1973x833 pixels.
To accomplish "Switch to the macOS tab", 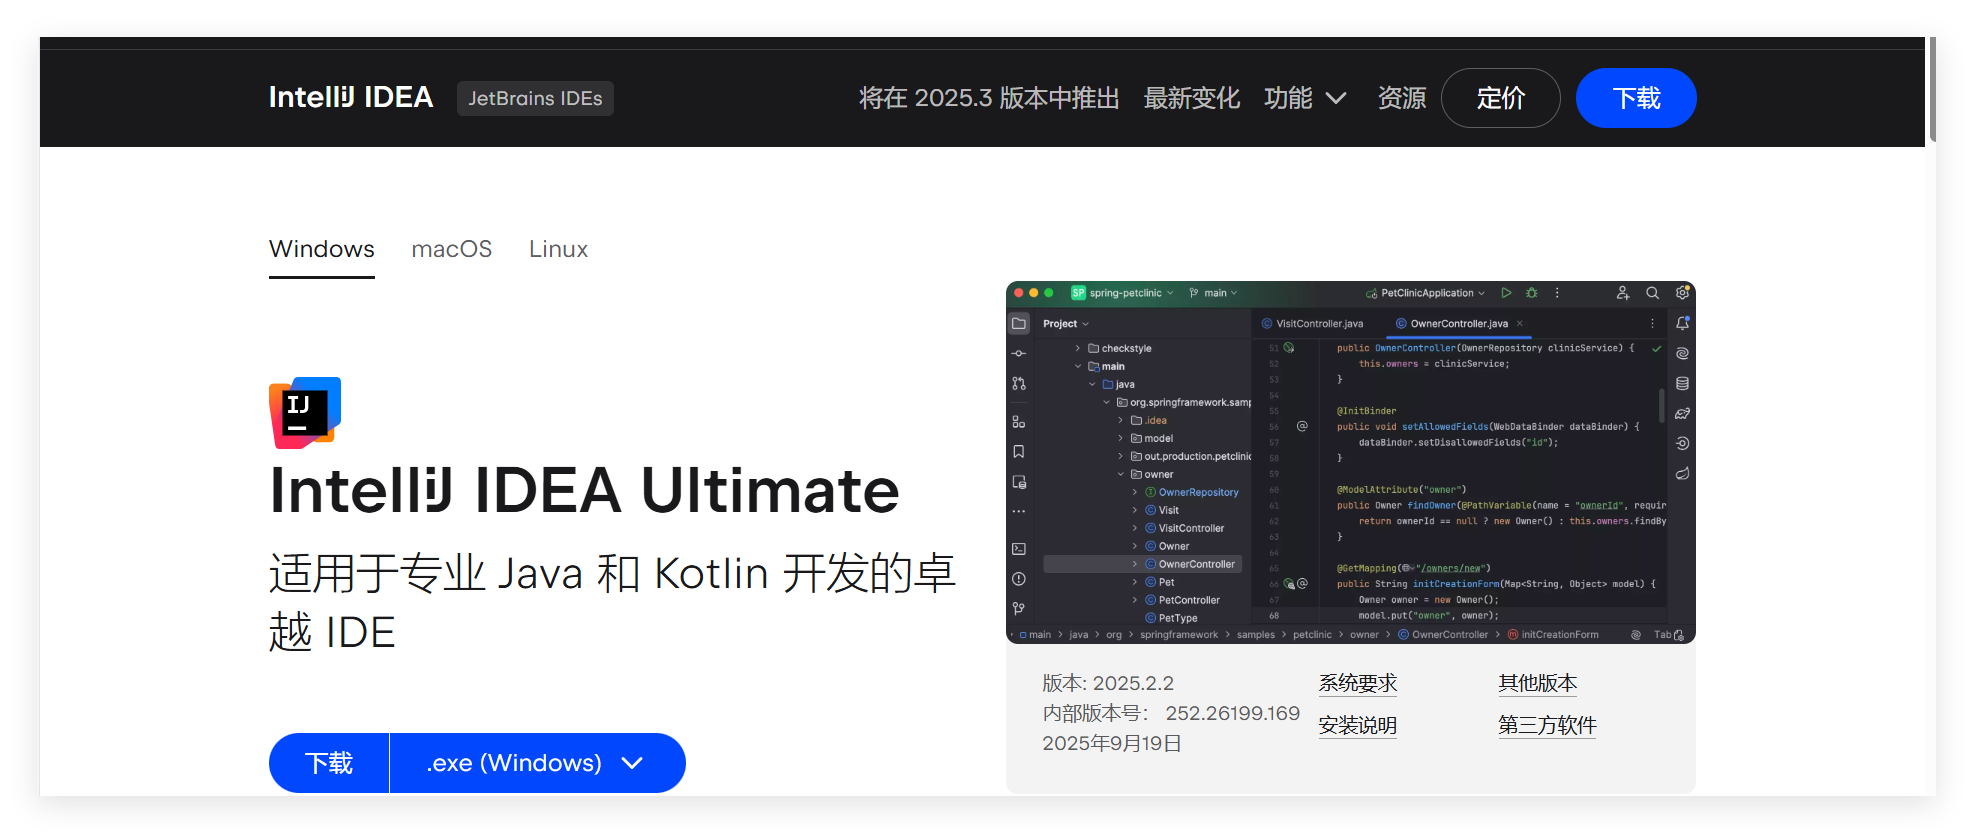I will coord(452,249).
